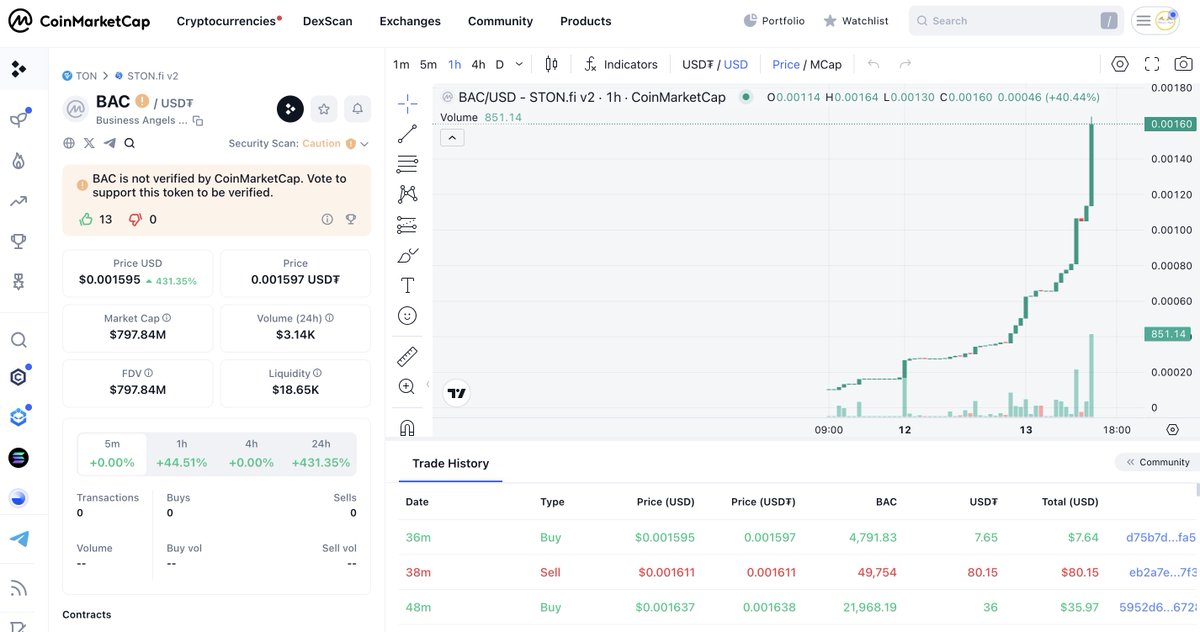The height and width of the screenshot is (632, 1200).
Task: Click the chart settings hexagon icon
Action: (1120, 64)
